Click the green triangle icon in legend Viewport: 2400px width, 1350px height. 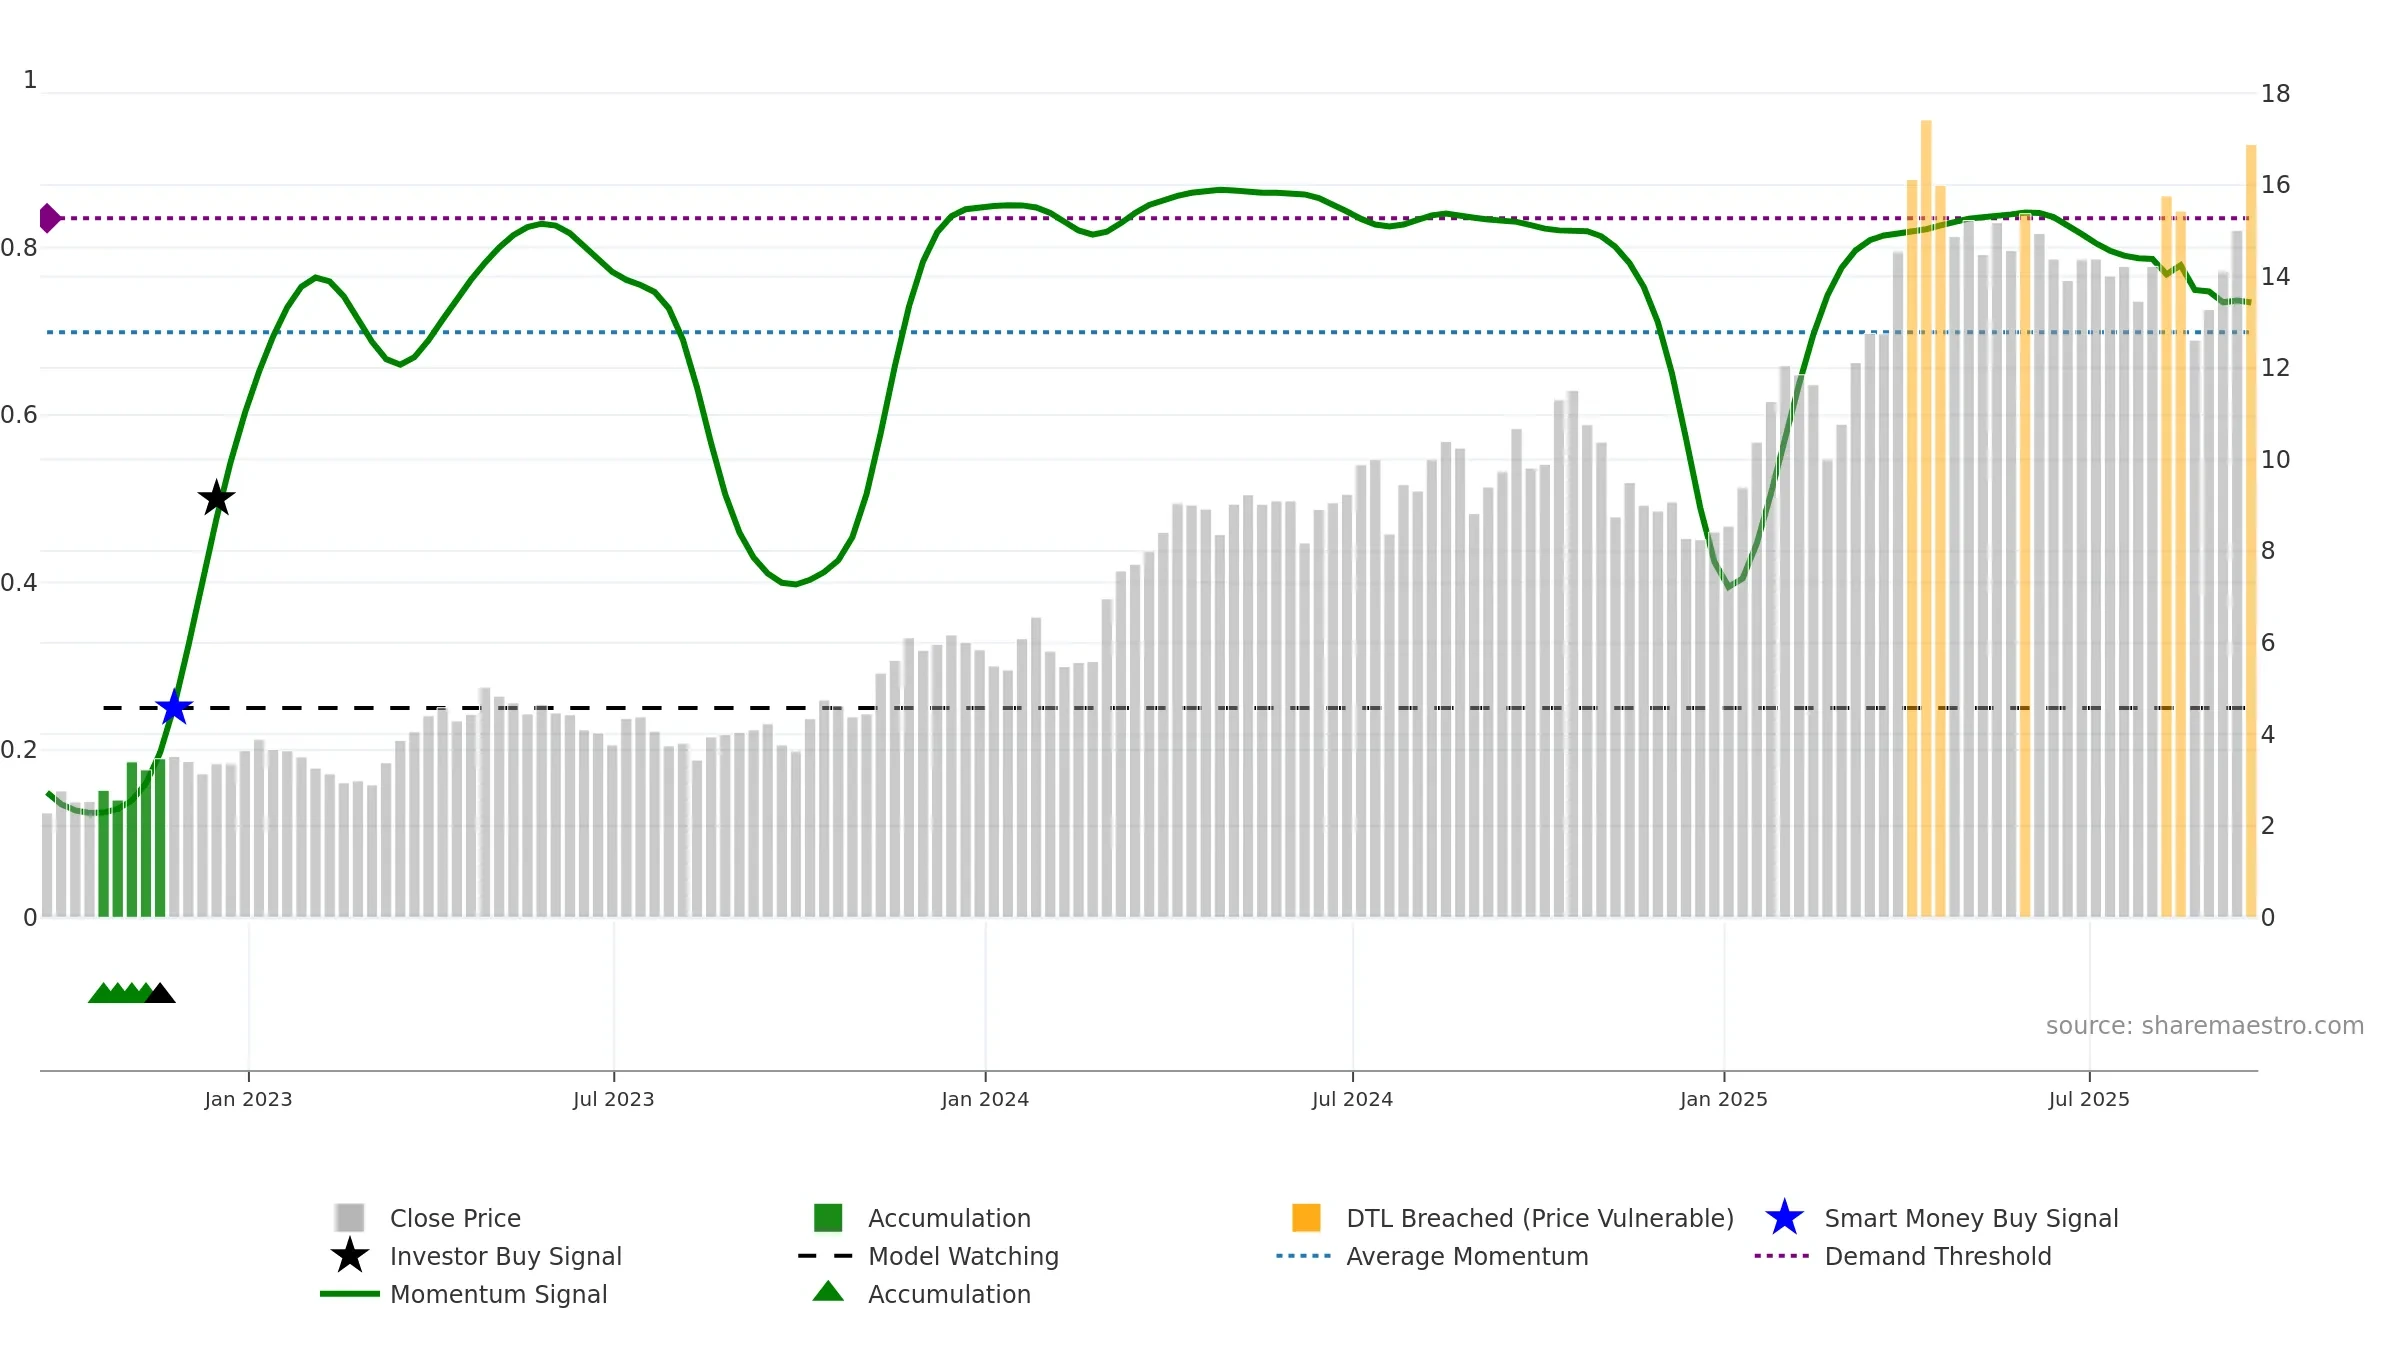point(828,1292)
